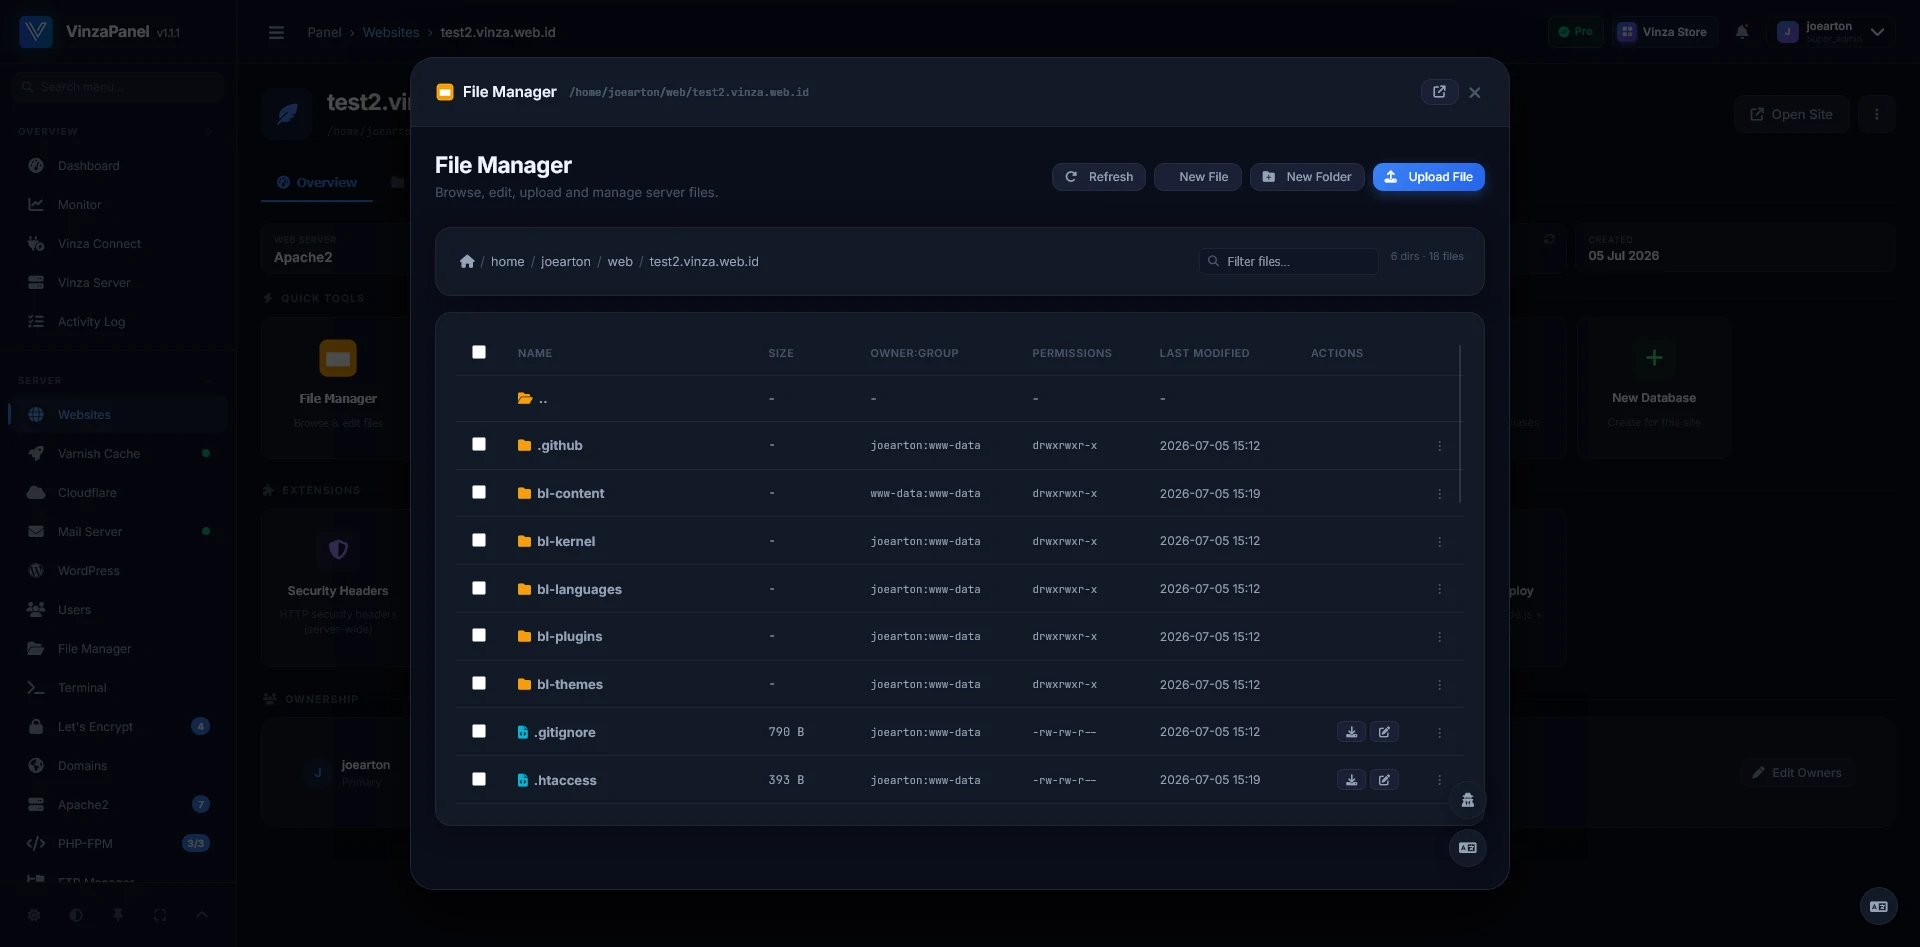Check the bl-content folder checkbox
Image resolution: width=1920 pixels, height=947 pixels.
tap(479, 492)
